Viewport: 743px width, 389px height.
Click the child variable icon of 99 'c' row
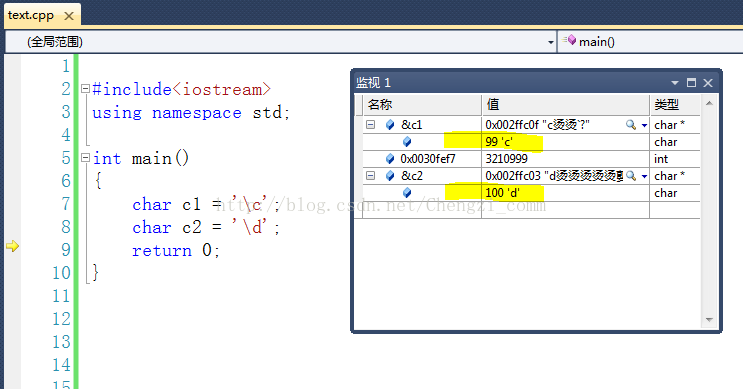point(407,142)
